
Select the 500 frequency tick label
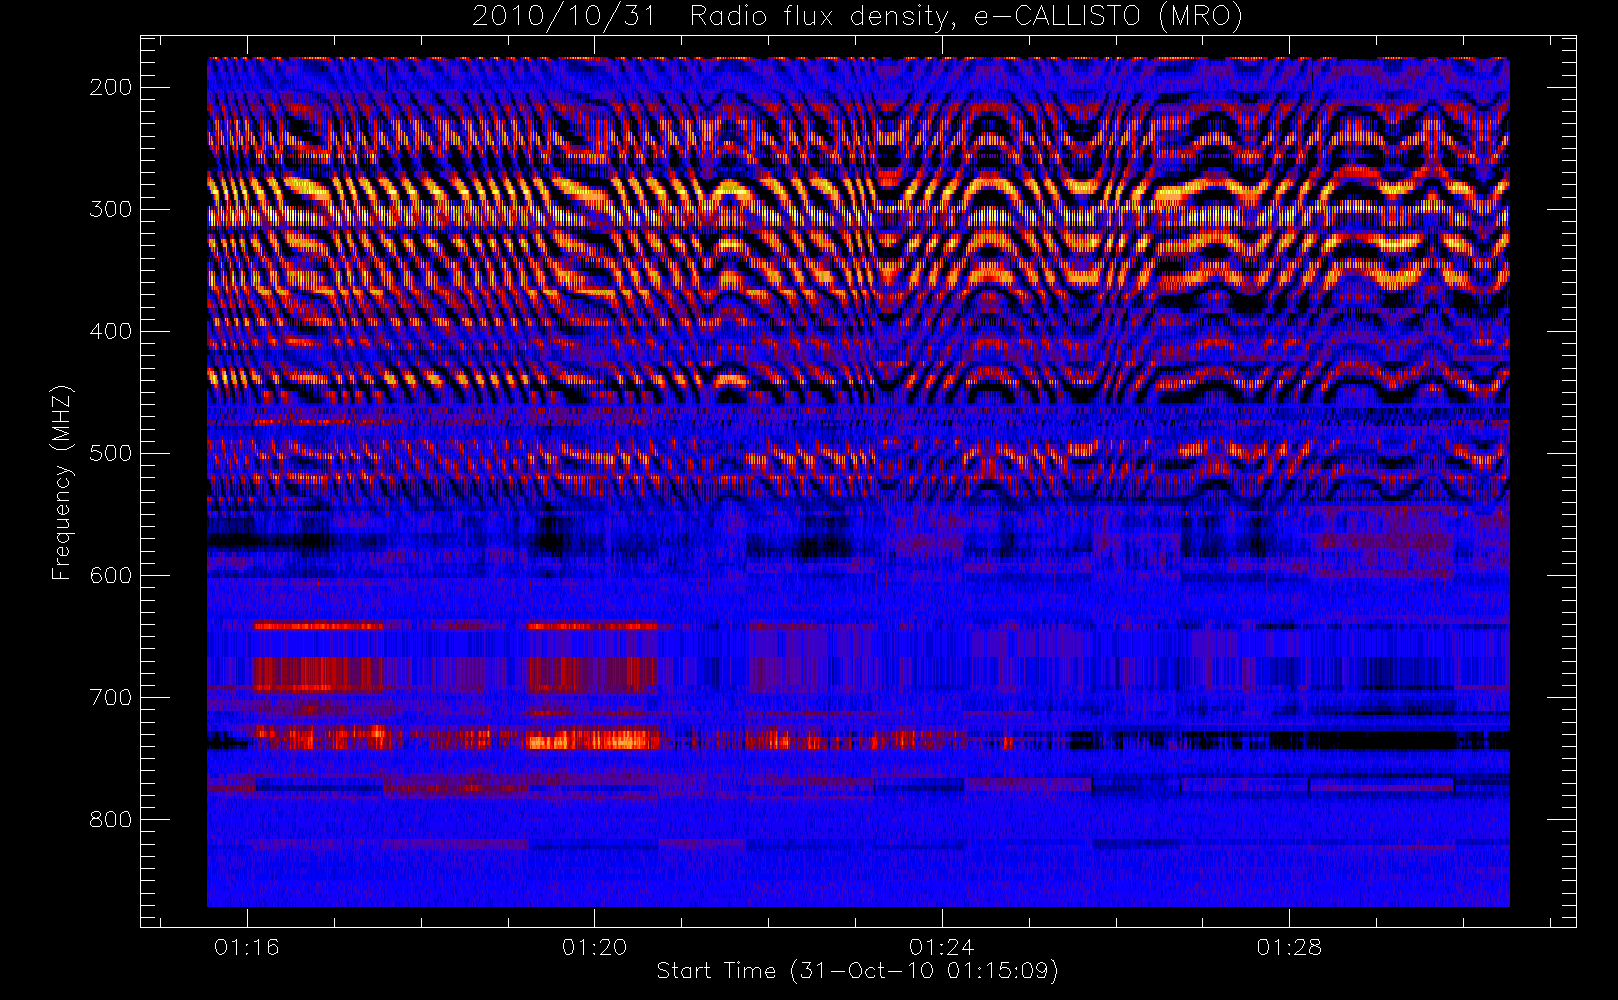(111, 453)
